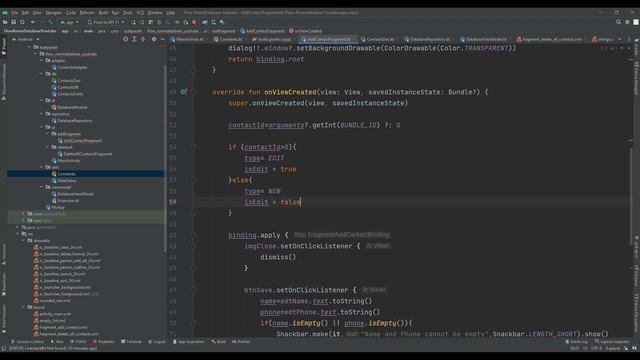Hide the project panel with minus icon
Screen dimensions: 640x360
(x=162, y=39)
